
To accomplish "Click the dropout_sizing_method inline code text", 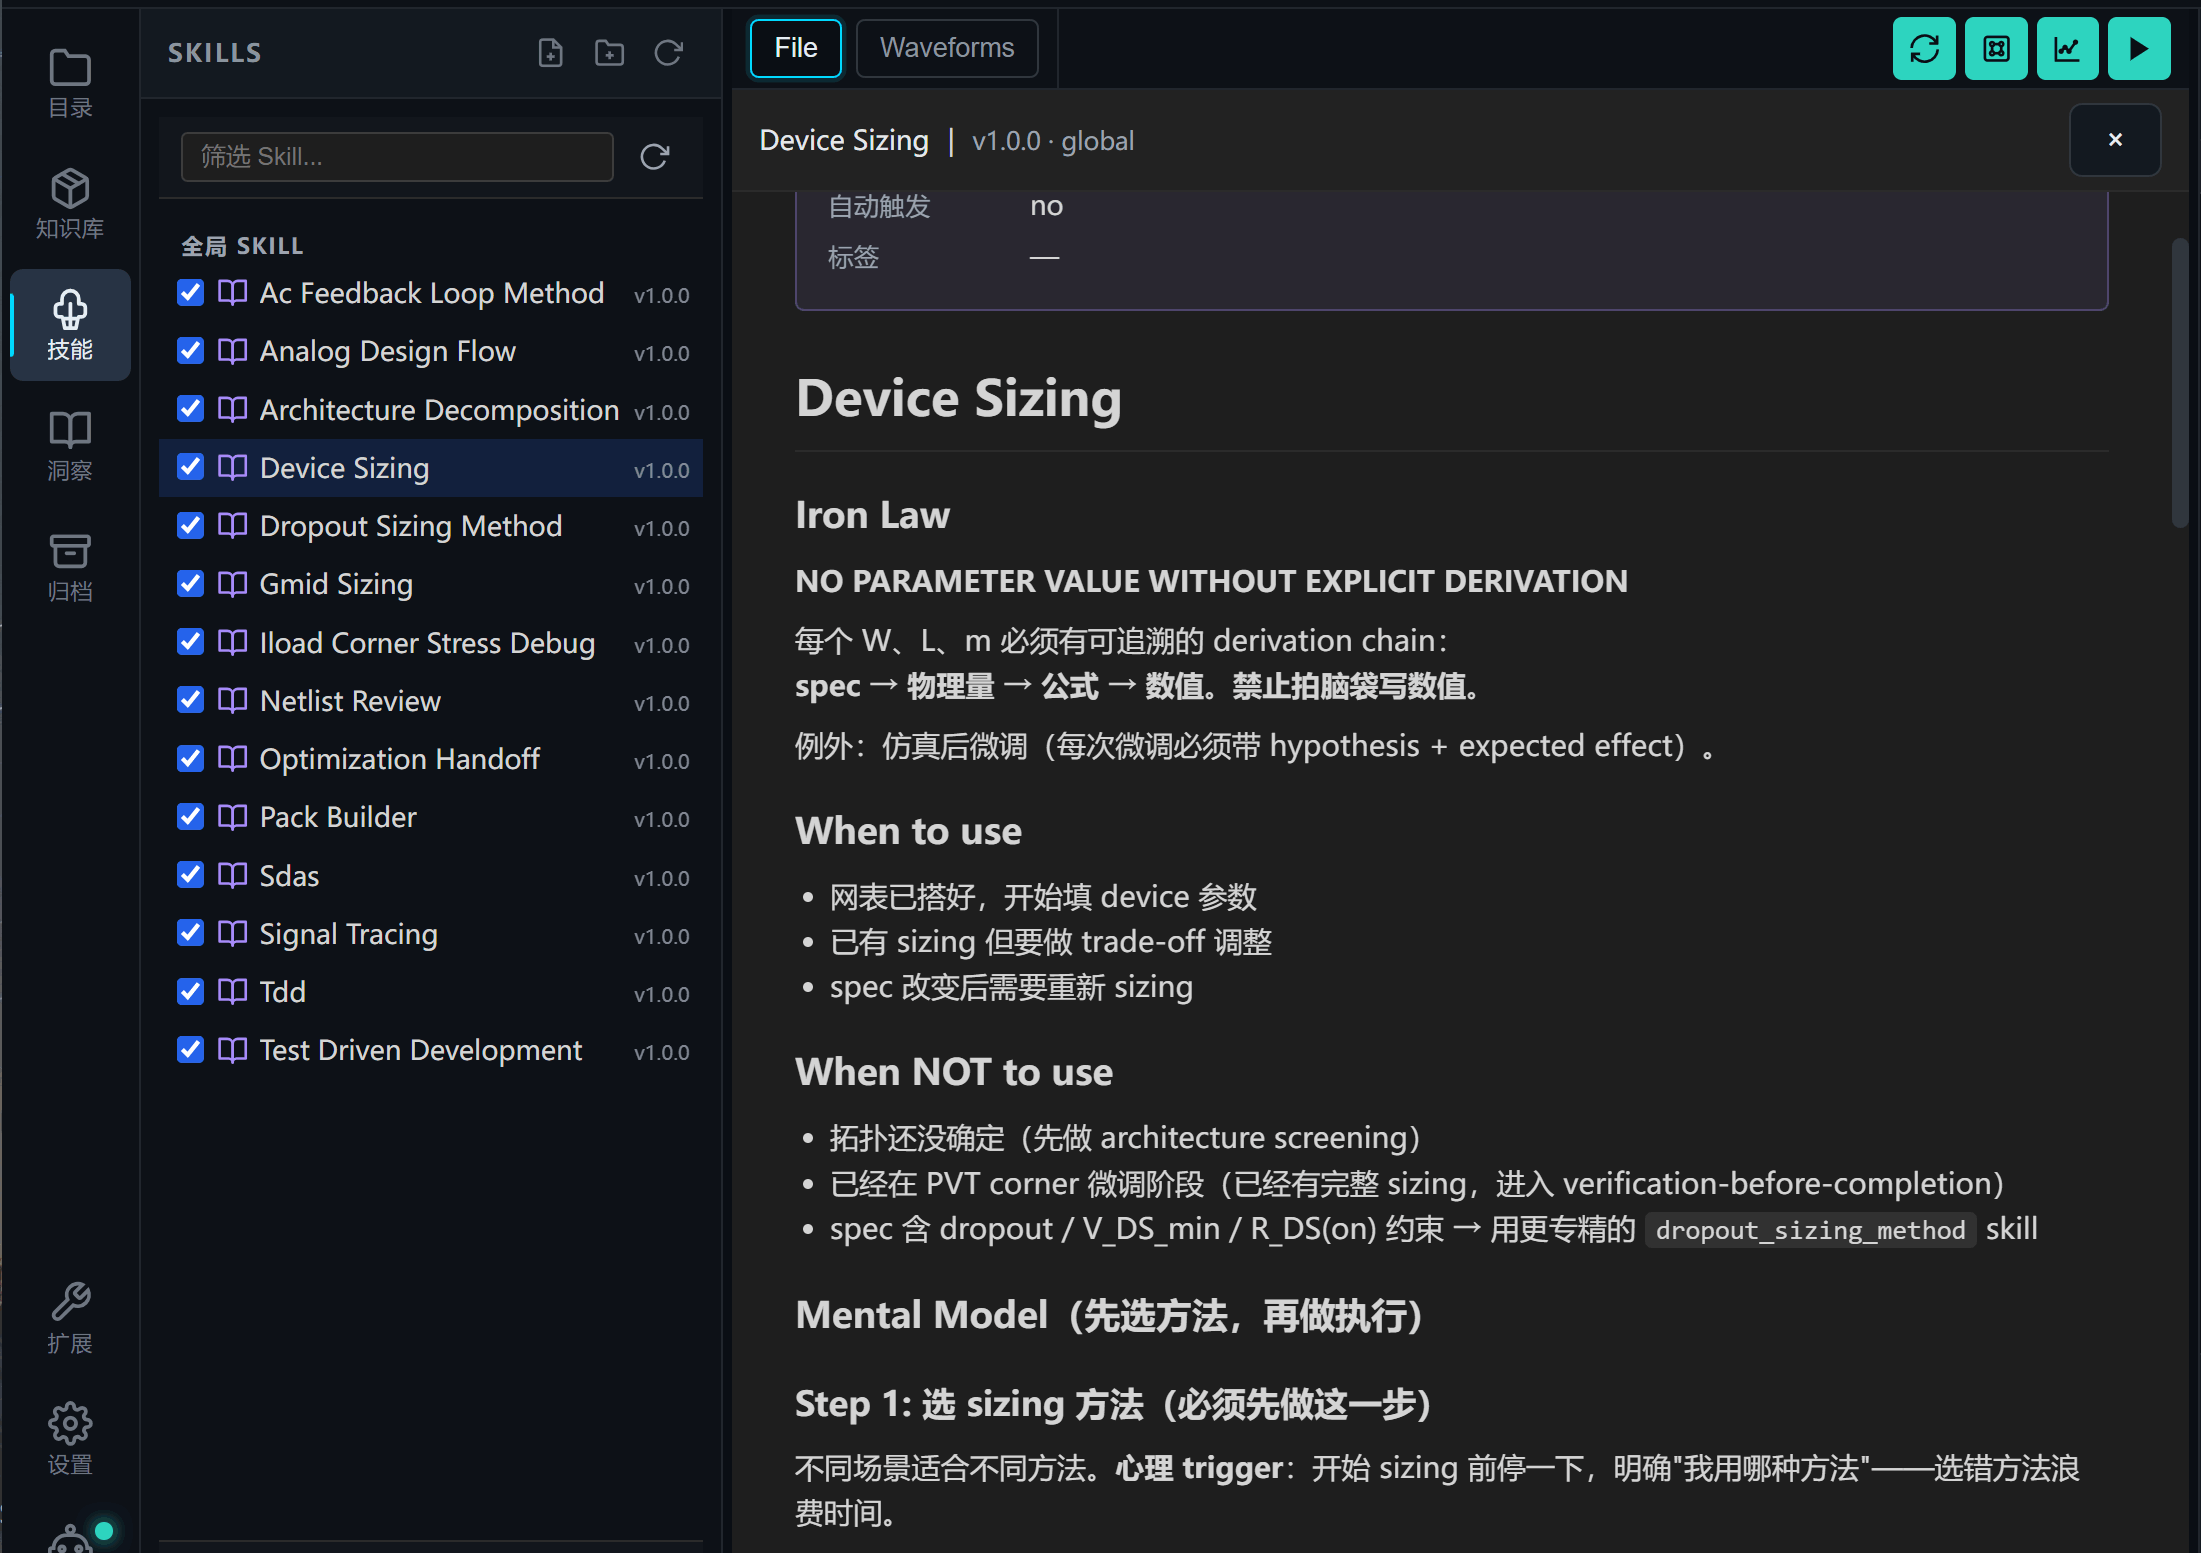I will pos(1810,1230).
